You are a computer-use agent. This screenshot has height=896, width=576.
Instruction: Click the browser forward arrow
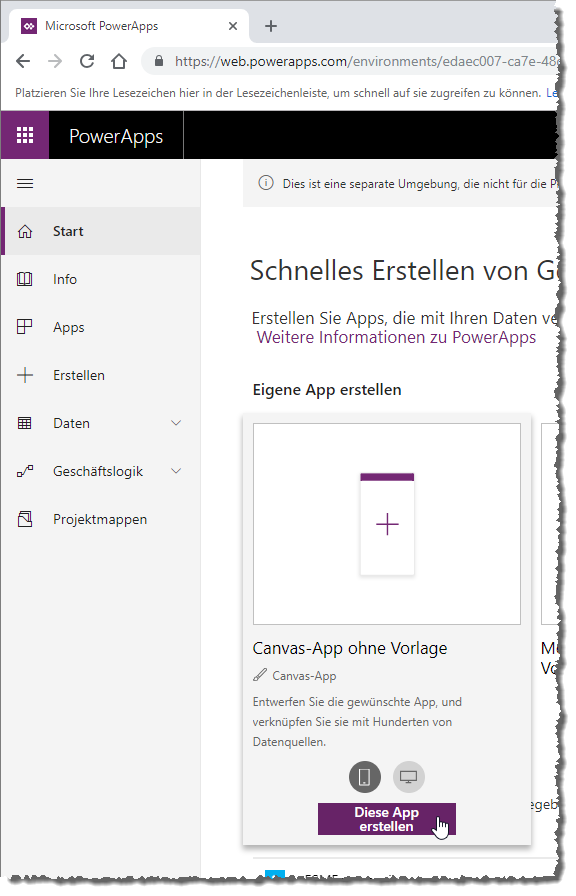55,61
